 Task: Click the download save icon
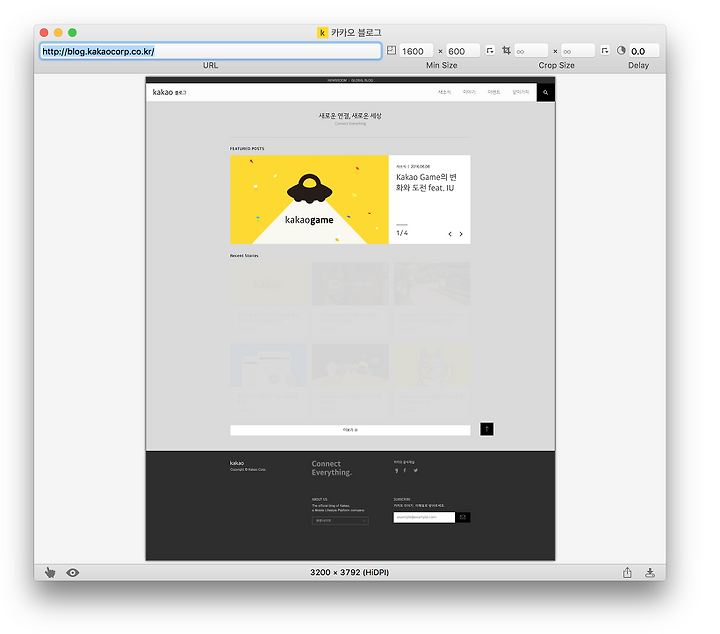[650, 572]
